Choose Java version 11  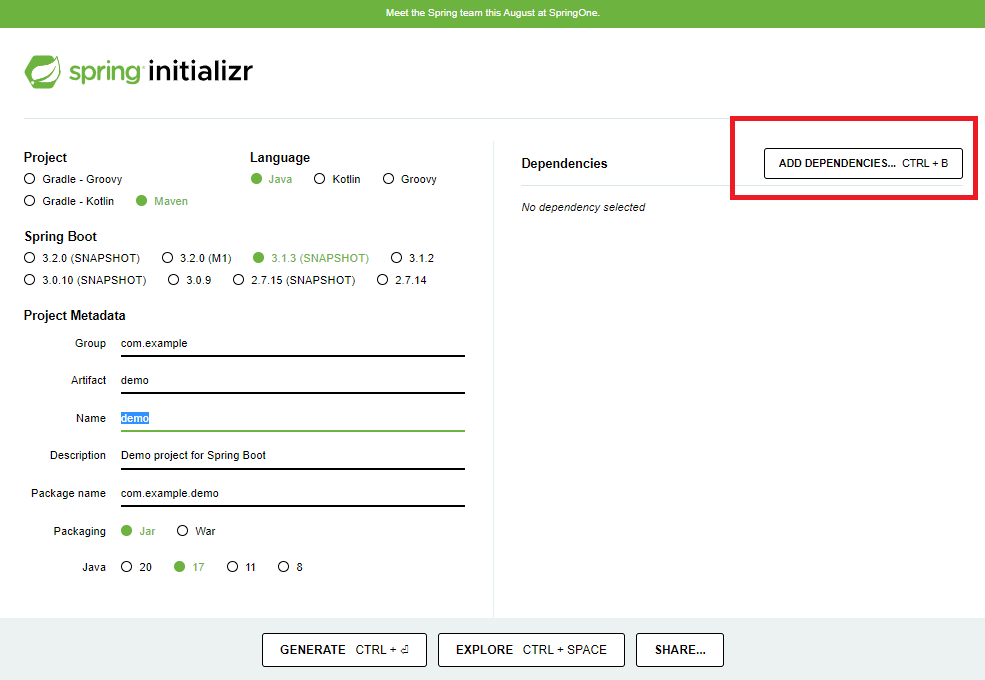[x=241, y=567]
